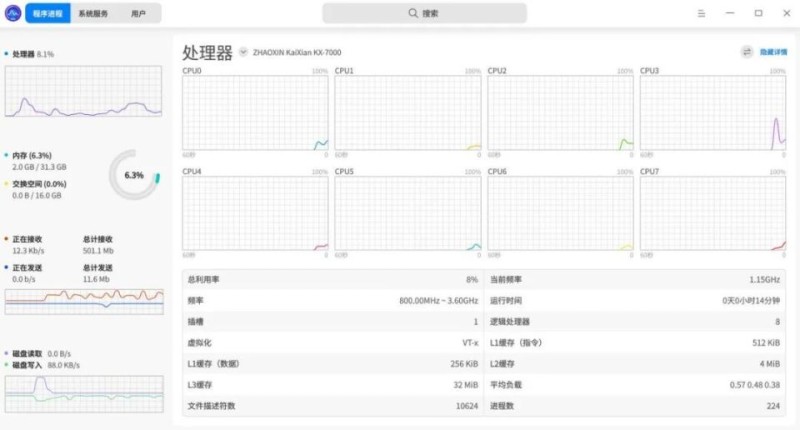Select the 内存 (6.3%) sidebar entry
800x430 pixels.
pyautogui.click(x=36, y=156)
